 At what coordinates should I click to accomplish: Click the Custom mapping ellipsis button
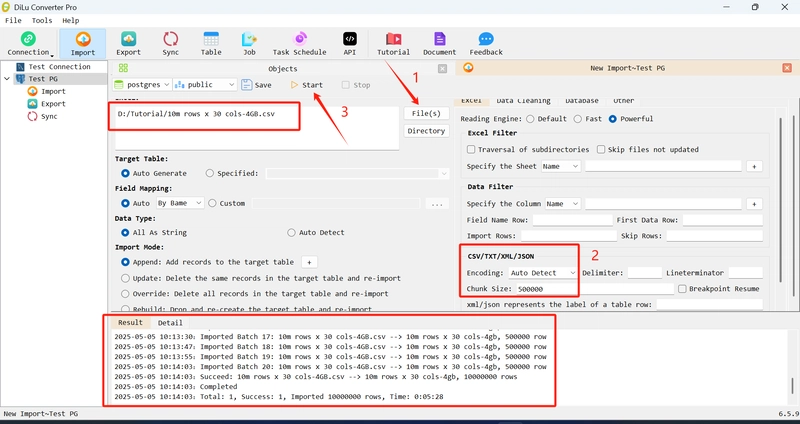[437, 204]
